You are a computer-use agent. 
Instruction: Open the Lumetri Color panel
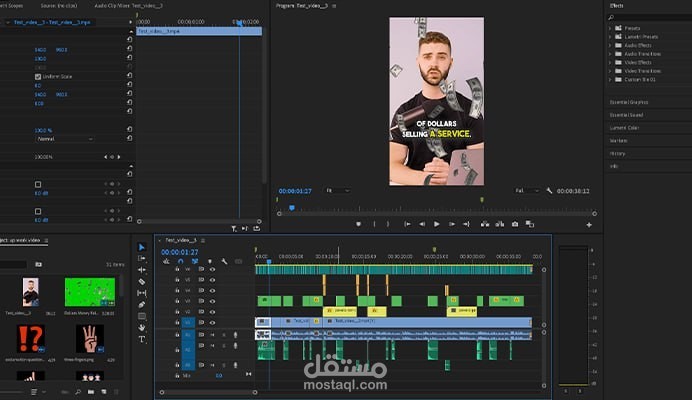624,128
